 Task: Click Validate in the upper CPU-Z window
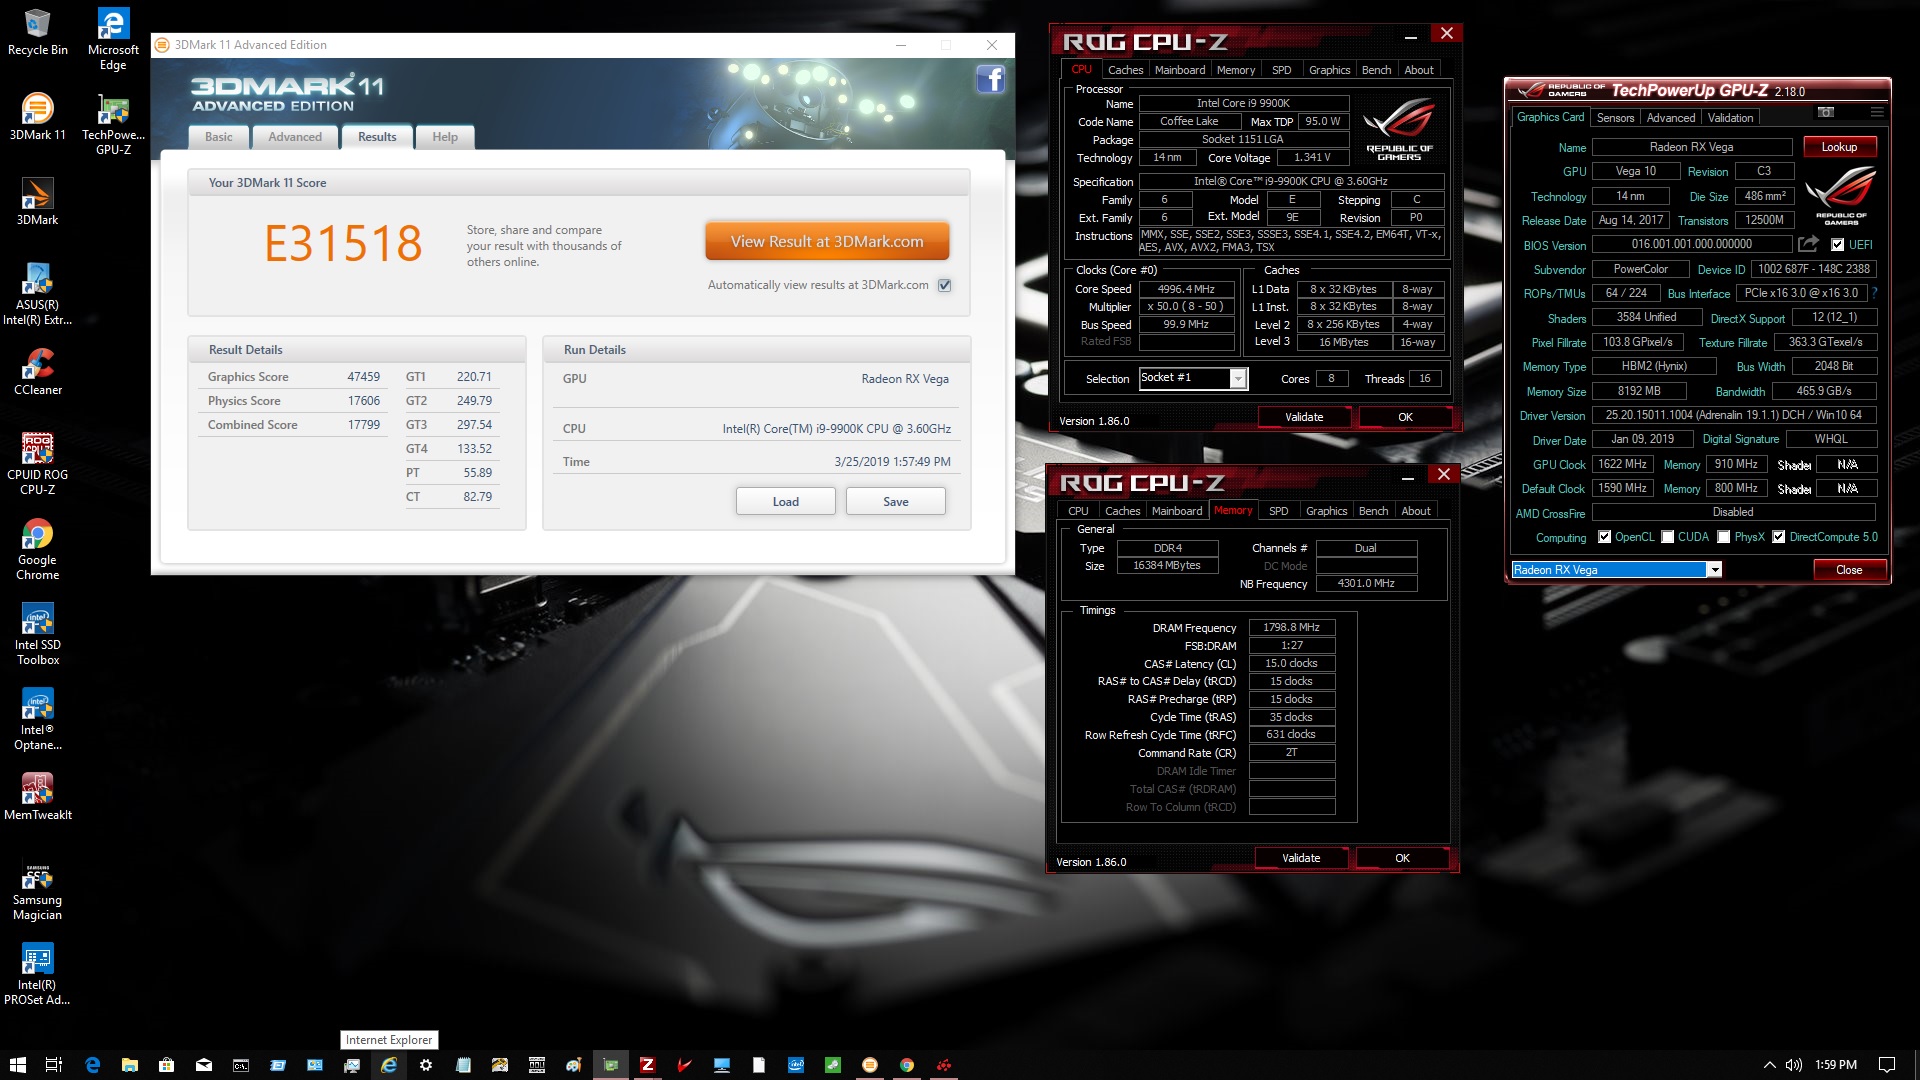(1303, 417)
